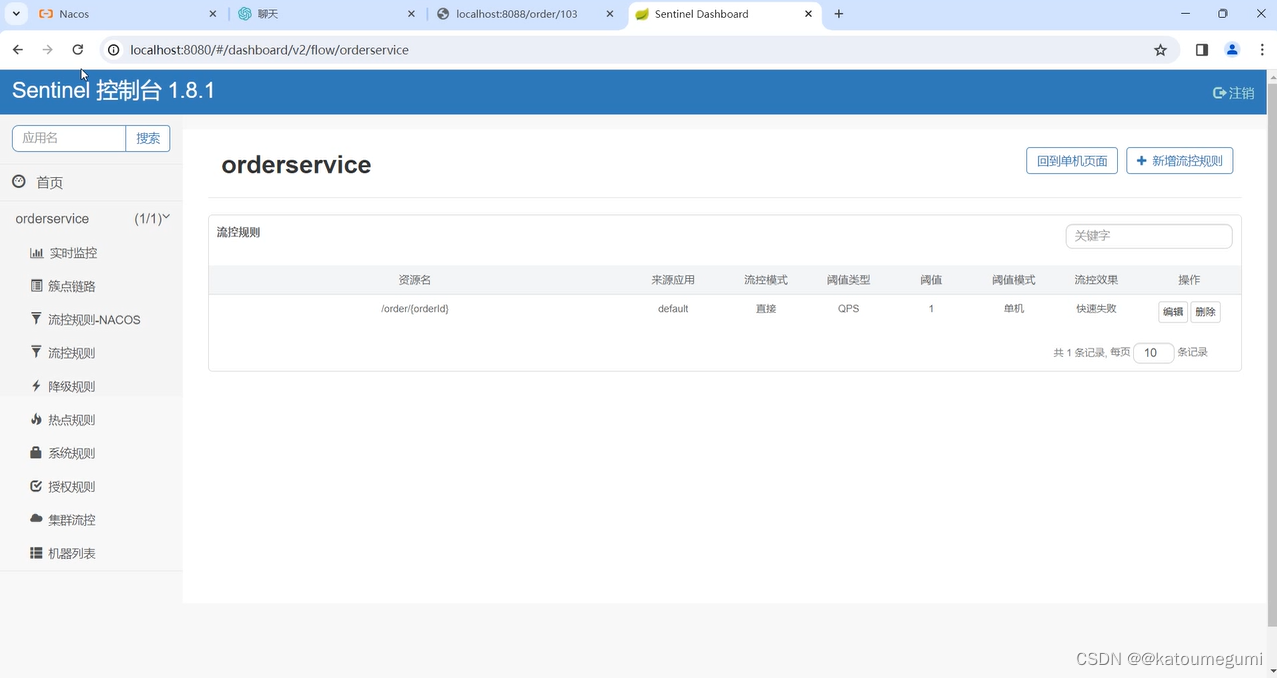Select the orderservice app in sidebar
Image resolution: width=1277 pixels, height=678 pixels.
tap(52, 219)
